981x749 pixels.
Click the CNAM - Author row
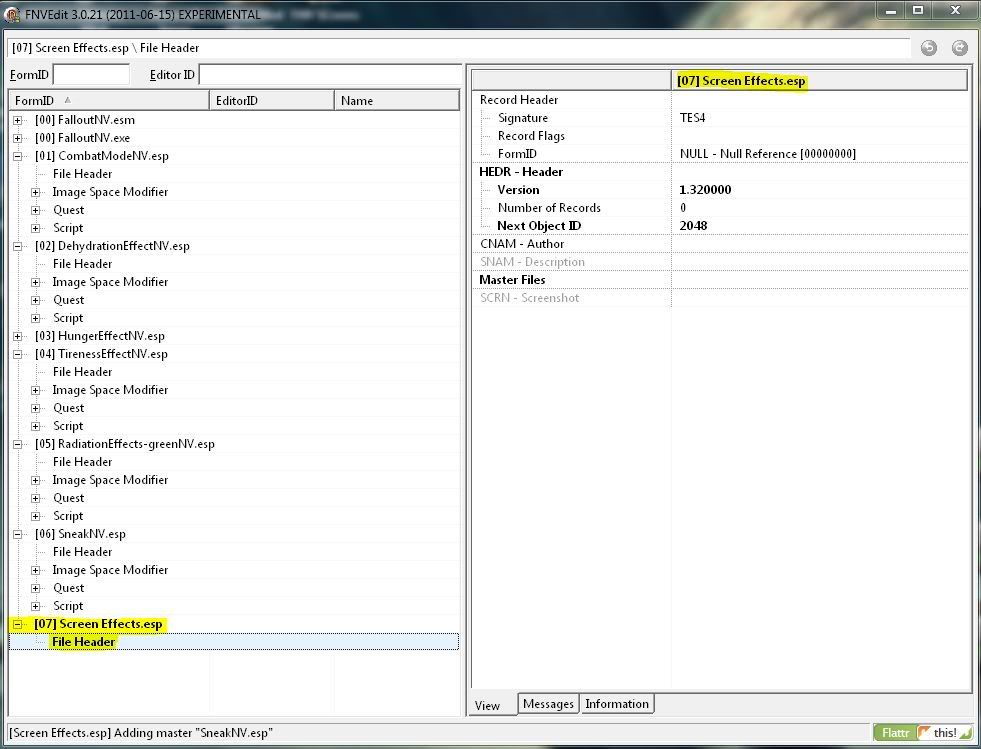tap(719, 244)
